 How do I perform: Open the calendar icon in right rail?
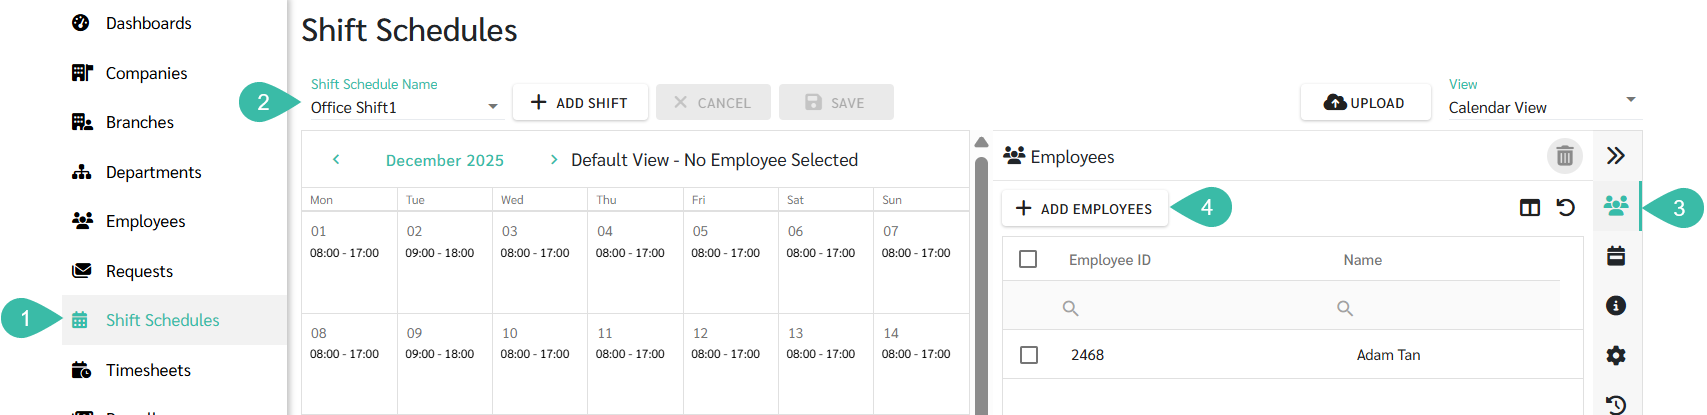(x=1616, y=256)
